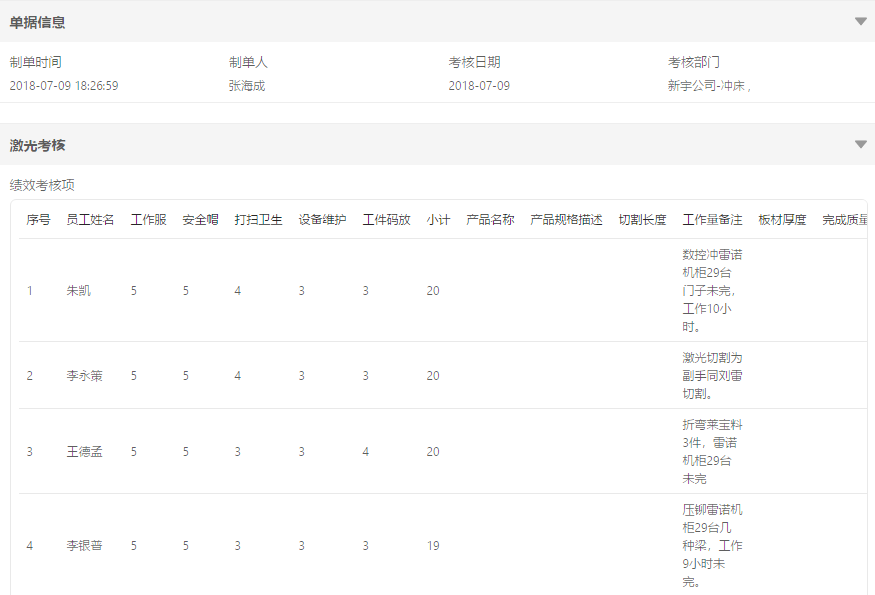Select the 板材厚度 column header
875x595 pixels.
coord(782,220)
